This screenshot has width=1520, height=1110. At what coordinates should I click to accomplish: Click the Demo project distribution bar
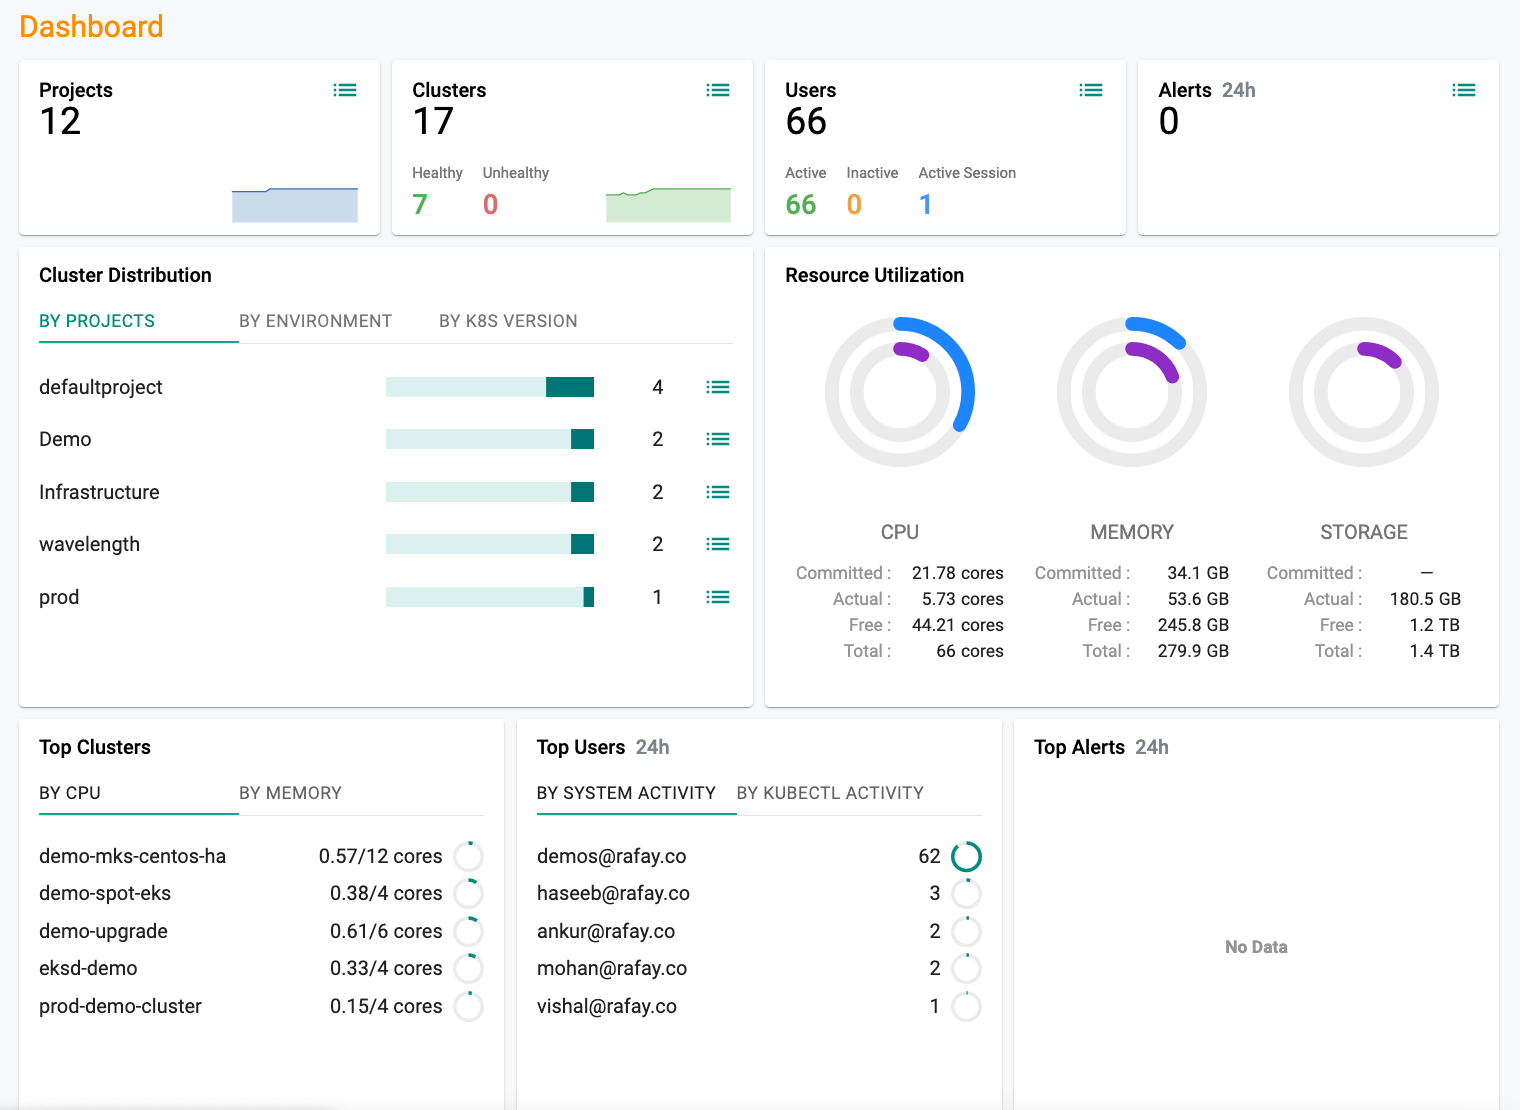coord(490,439)
